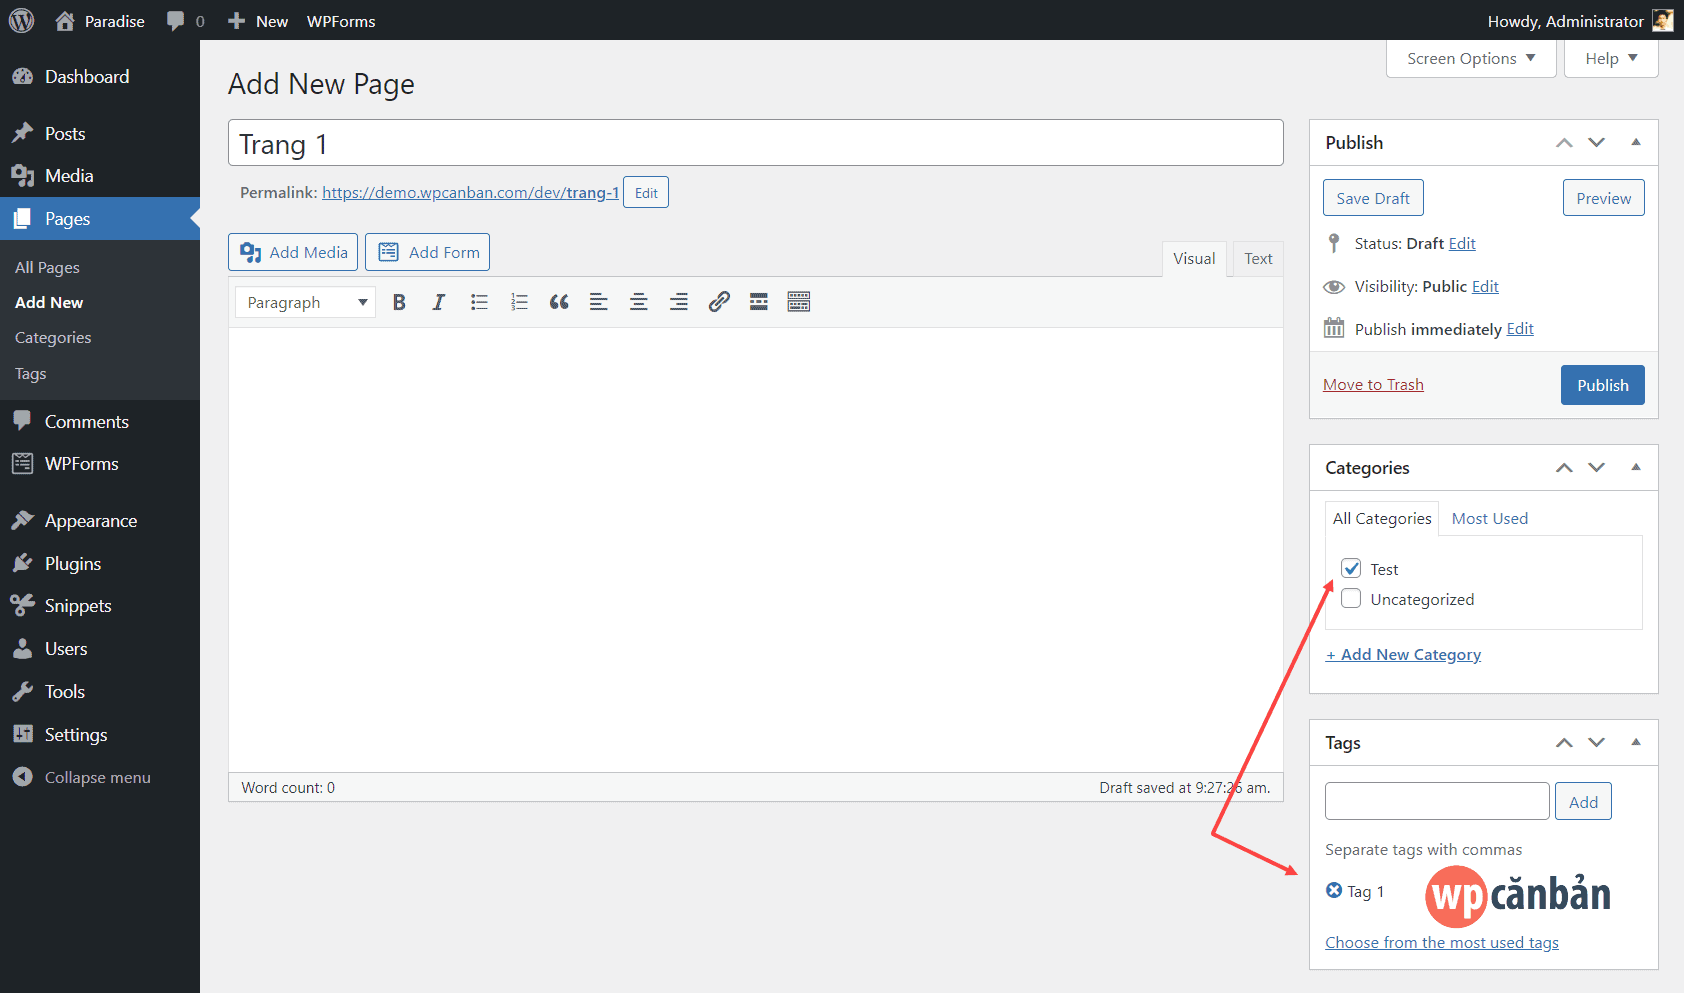1684x993 pixels.
Task: Apply blockquote formatting
Action: (x=559, y=302)
